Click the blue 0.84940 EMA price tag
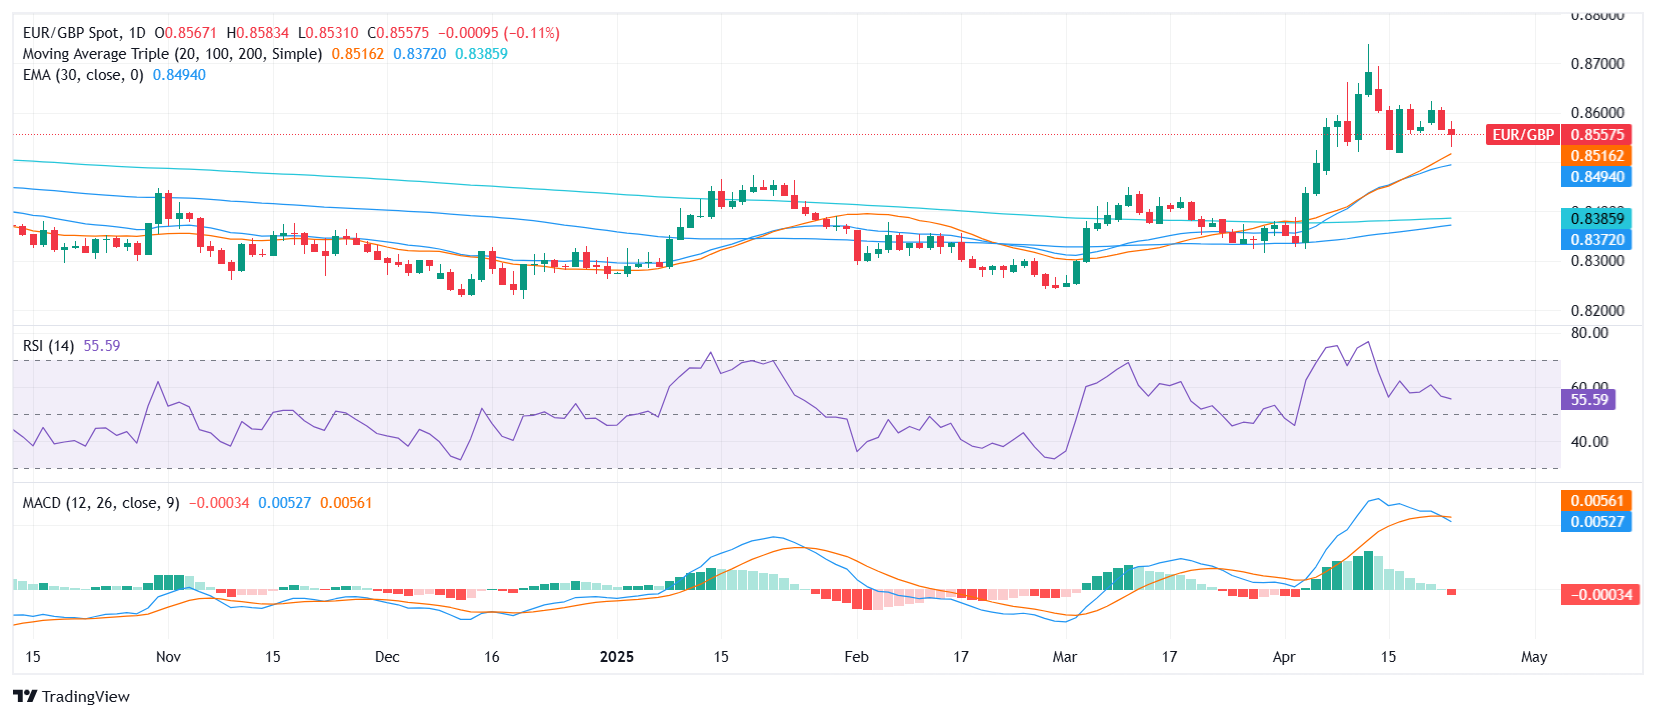The width and height of the screenshot is (1656, 718). [1597, 177]
